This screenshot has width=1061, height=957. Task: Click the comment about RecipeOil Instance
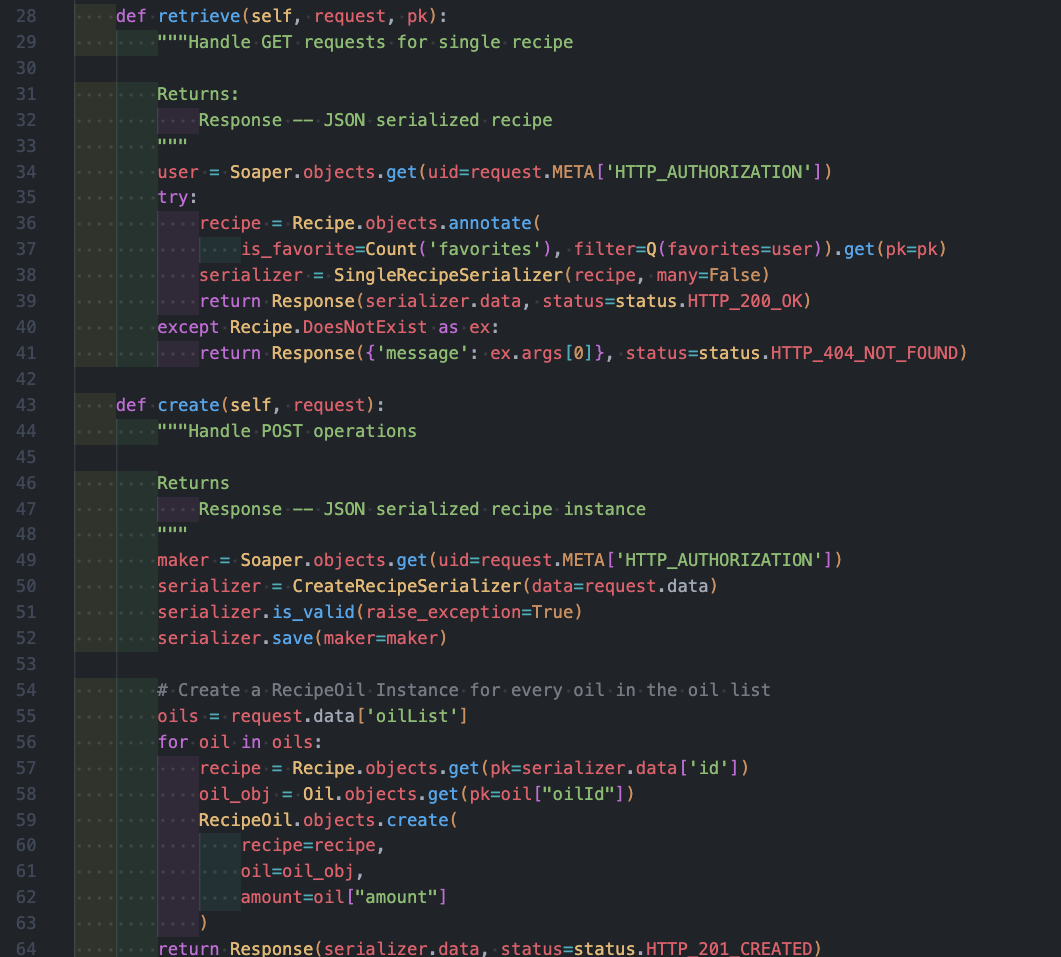[464, 690]
